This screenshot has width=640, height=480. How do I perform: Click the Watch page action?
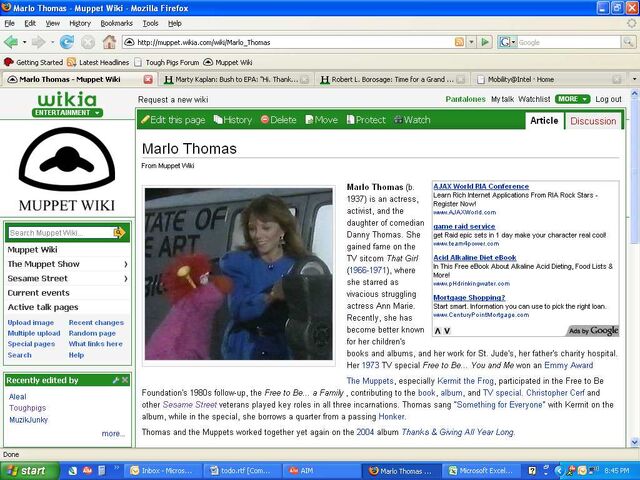point(412,120)
